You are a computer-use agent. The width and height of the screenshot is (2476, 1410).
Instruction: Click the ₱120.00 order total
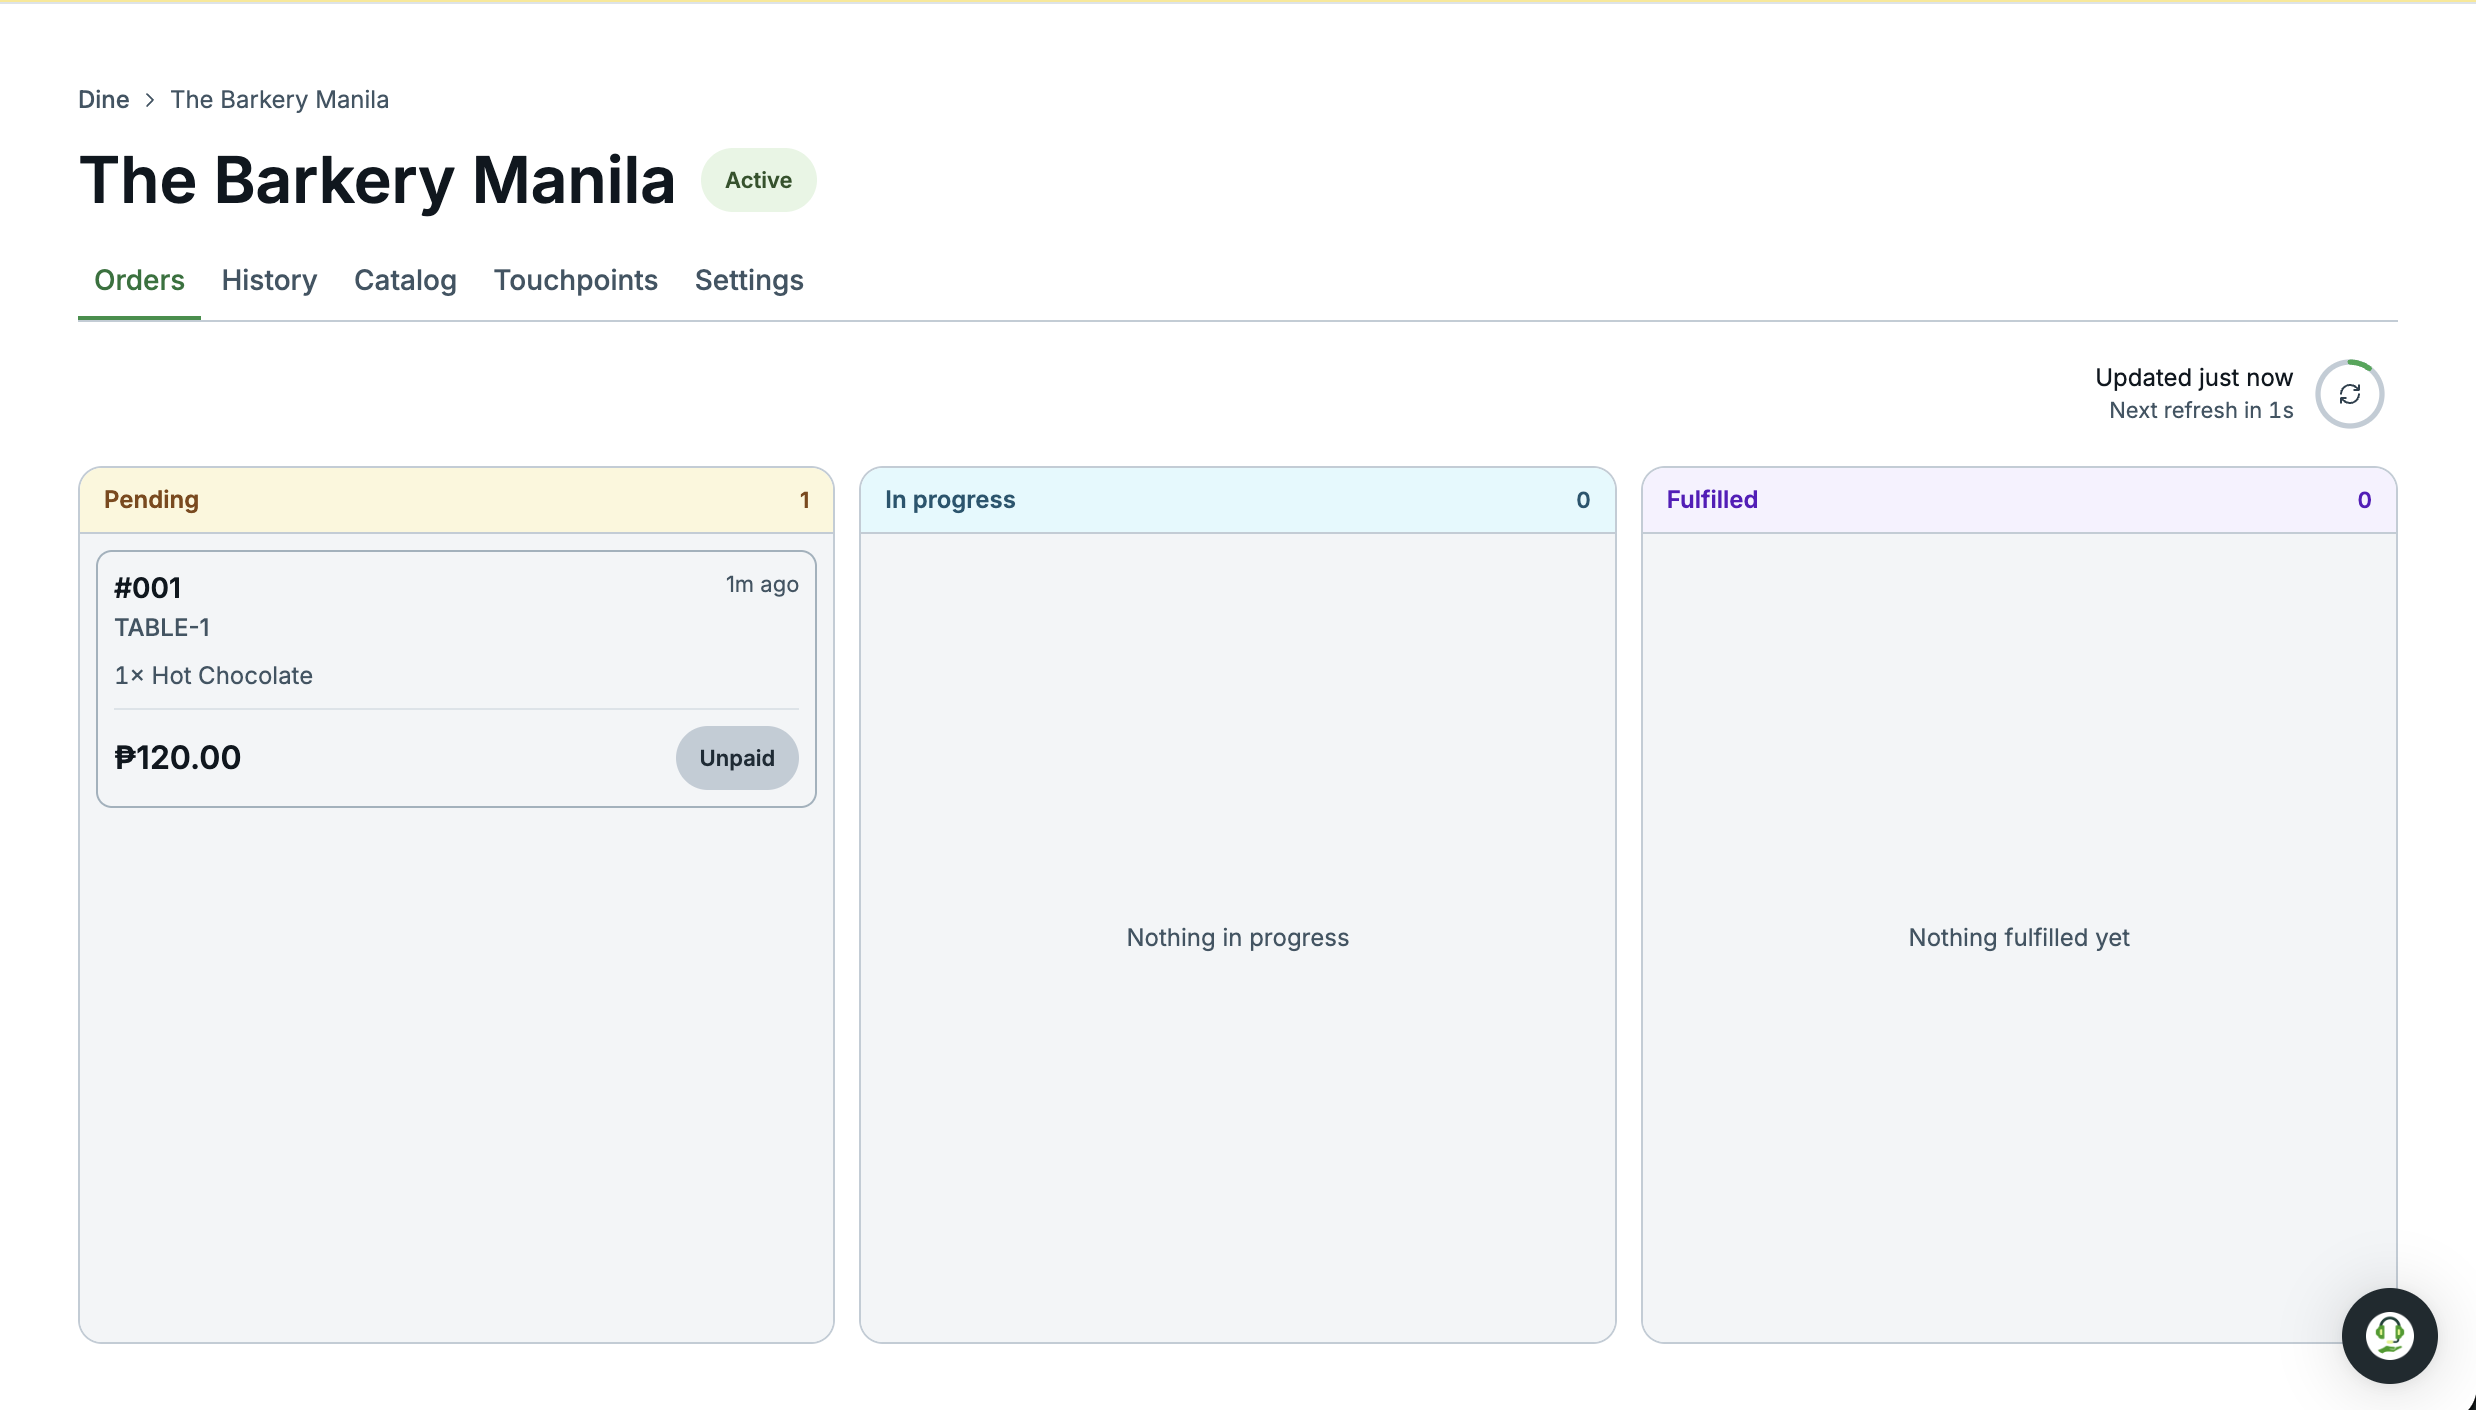click(x=178, y=758)
